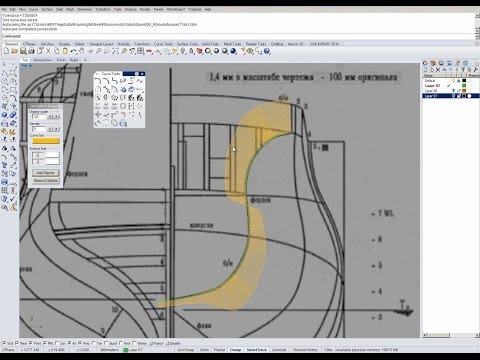
Task: Enable the Tan osnap checkbox
Action: (94, 343)
